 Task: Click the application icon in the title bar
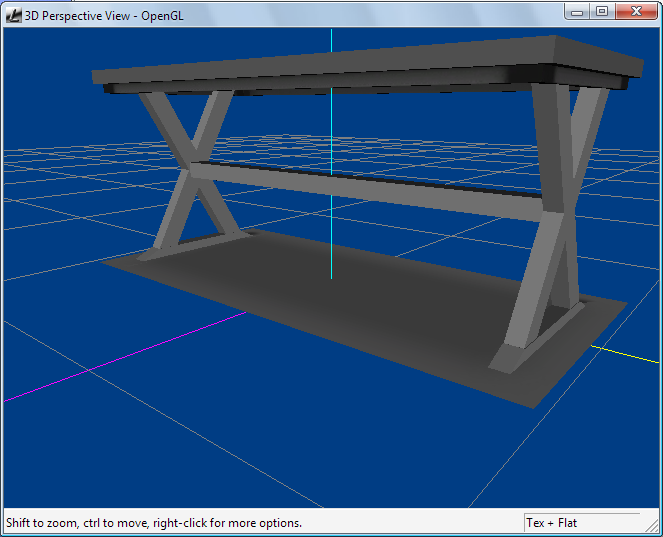click(x=14, y=14)
